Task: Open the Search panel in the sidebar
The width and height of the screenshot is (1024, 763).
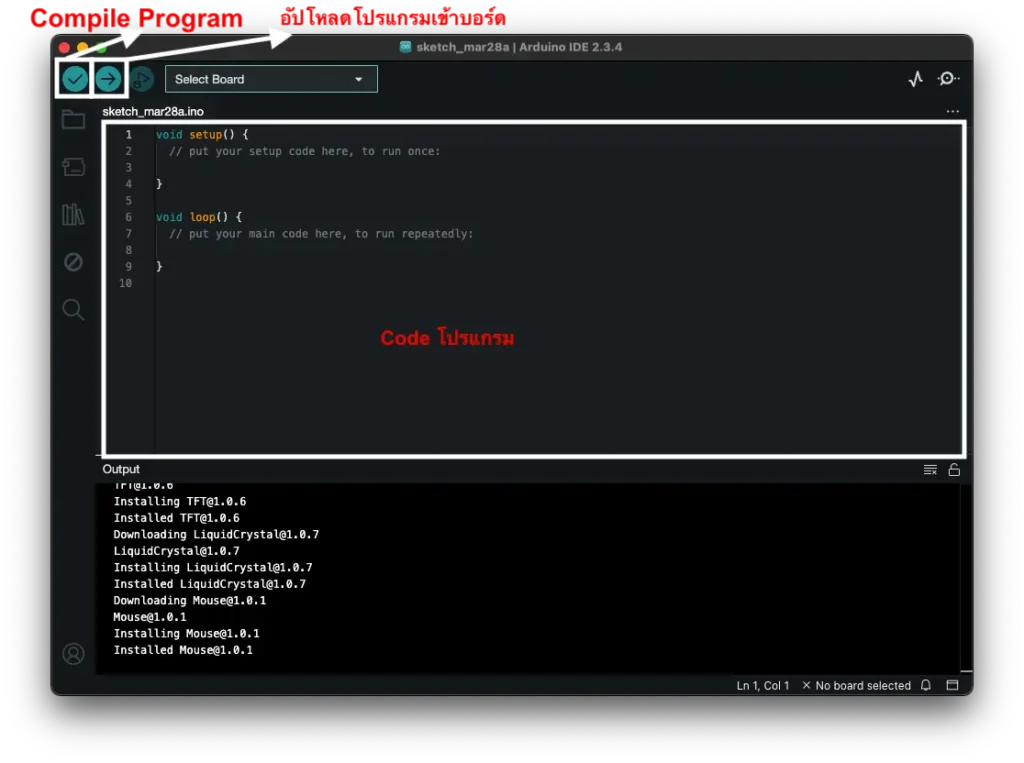Action: (73, 310)
